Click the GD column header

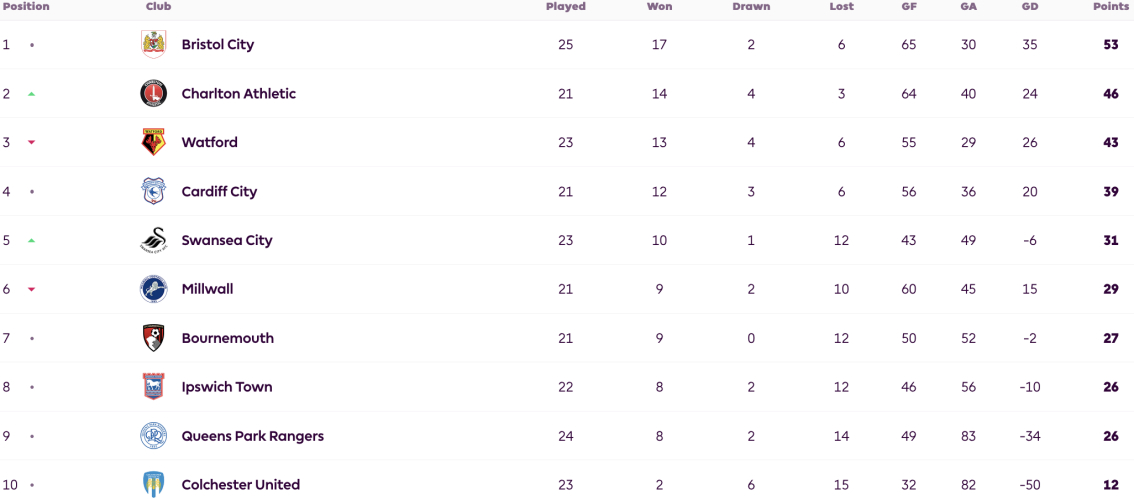1030,7
